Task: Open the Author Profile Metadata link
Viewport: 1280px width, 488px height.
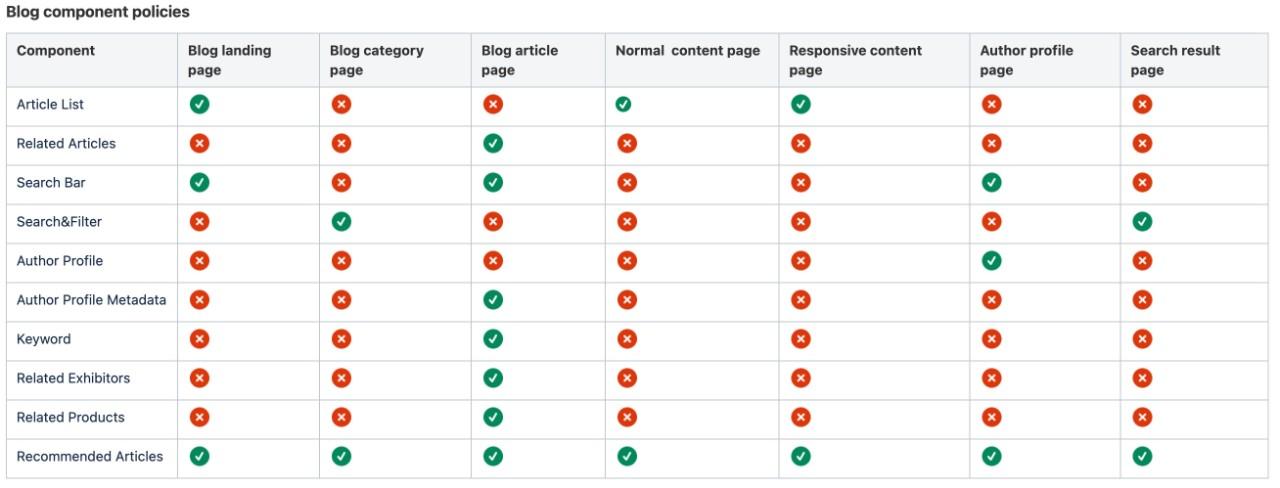Action: point(91,300)
